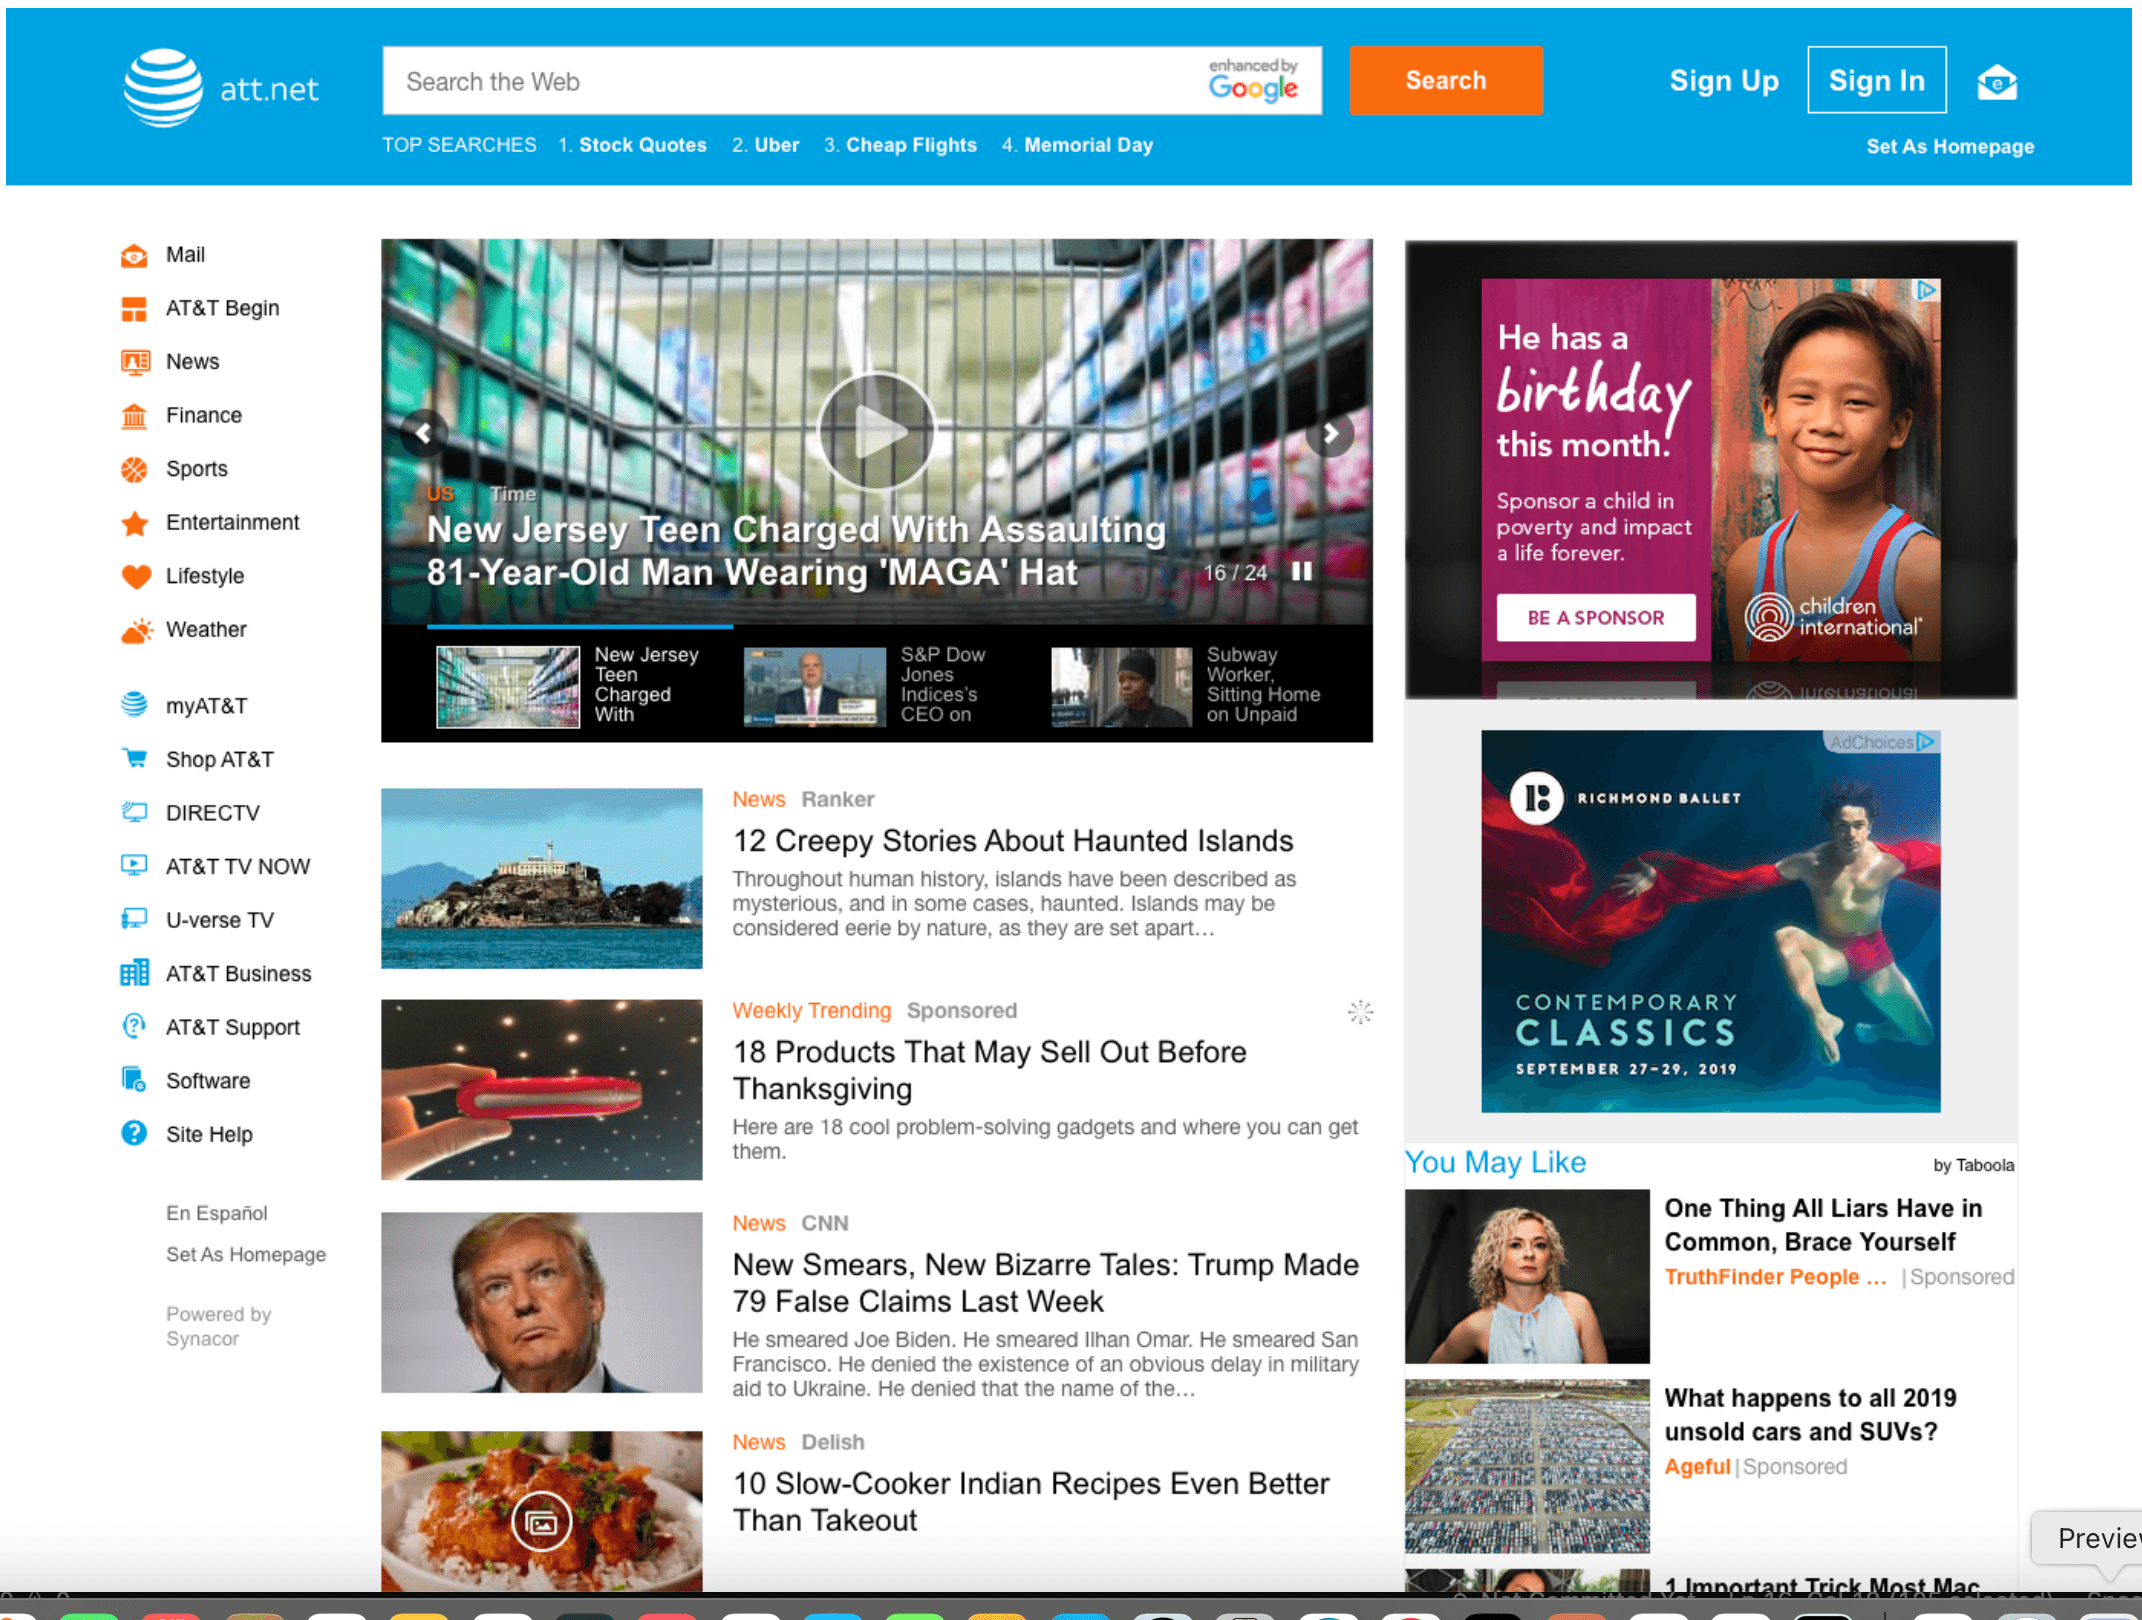Click the orange Search button
The image size is (2142, 1620).
tap(1445, 81)
